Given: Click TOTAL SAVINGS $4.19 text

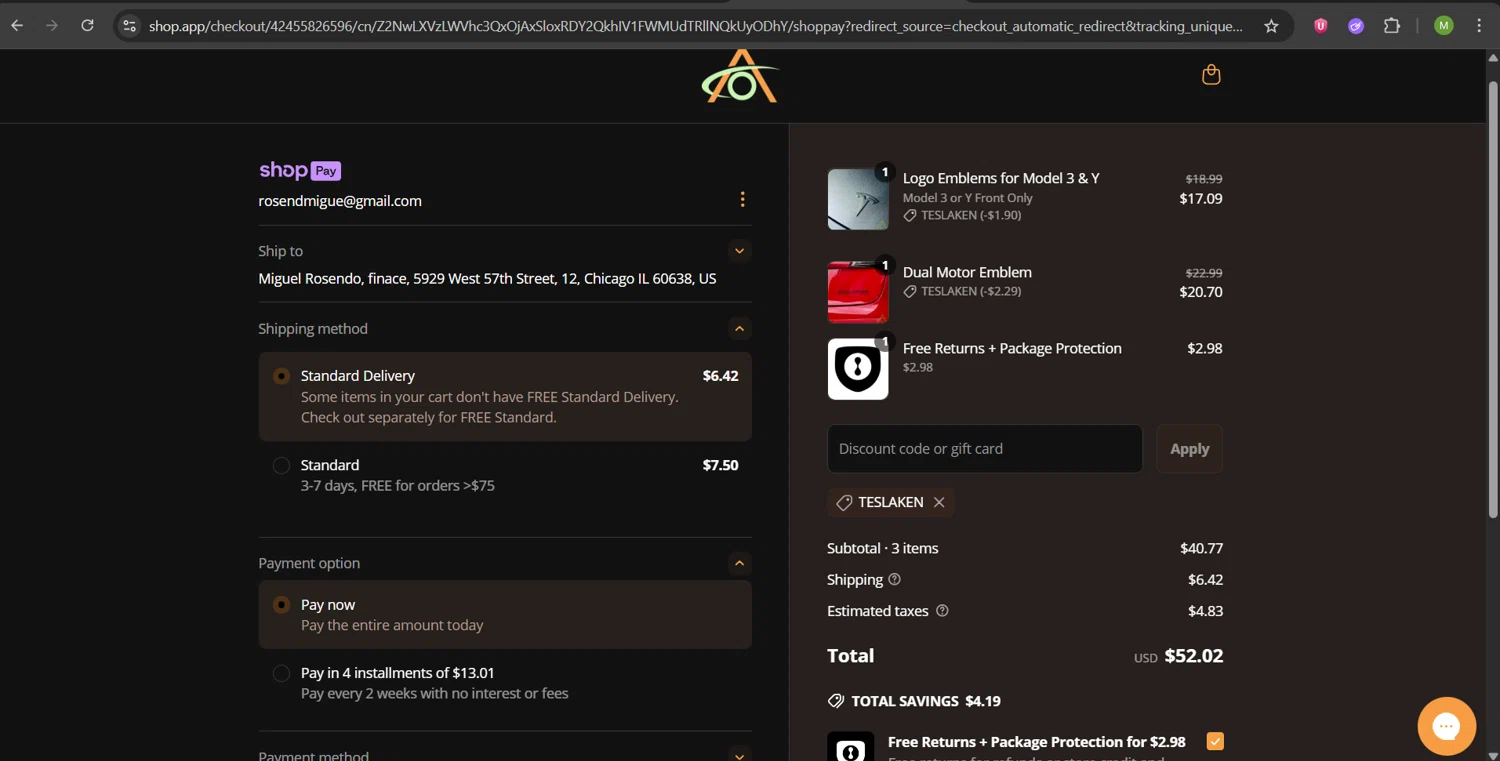Looking at the screenshot, I should click(926, 701).
